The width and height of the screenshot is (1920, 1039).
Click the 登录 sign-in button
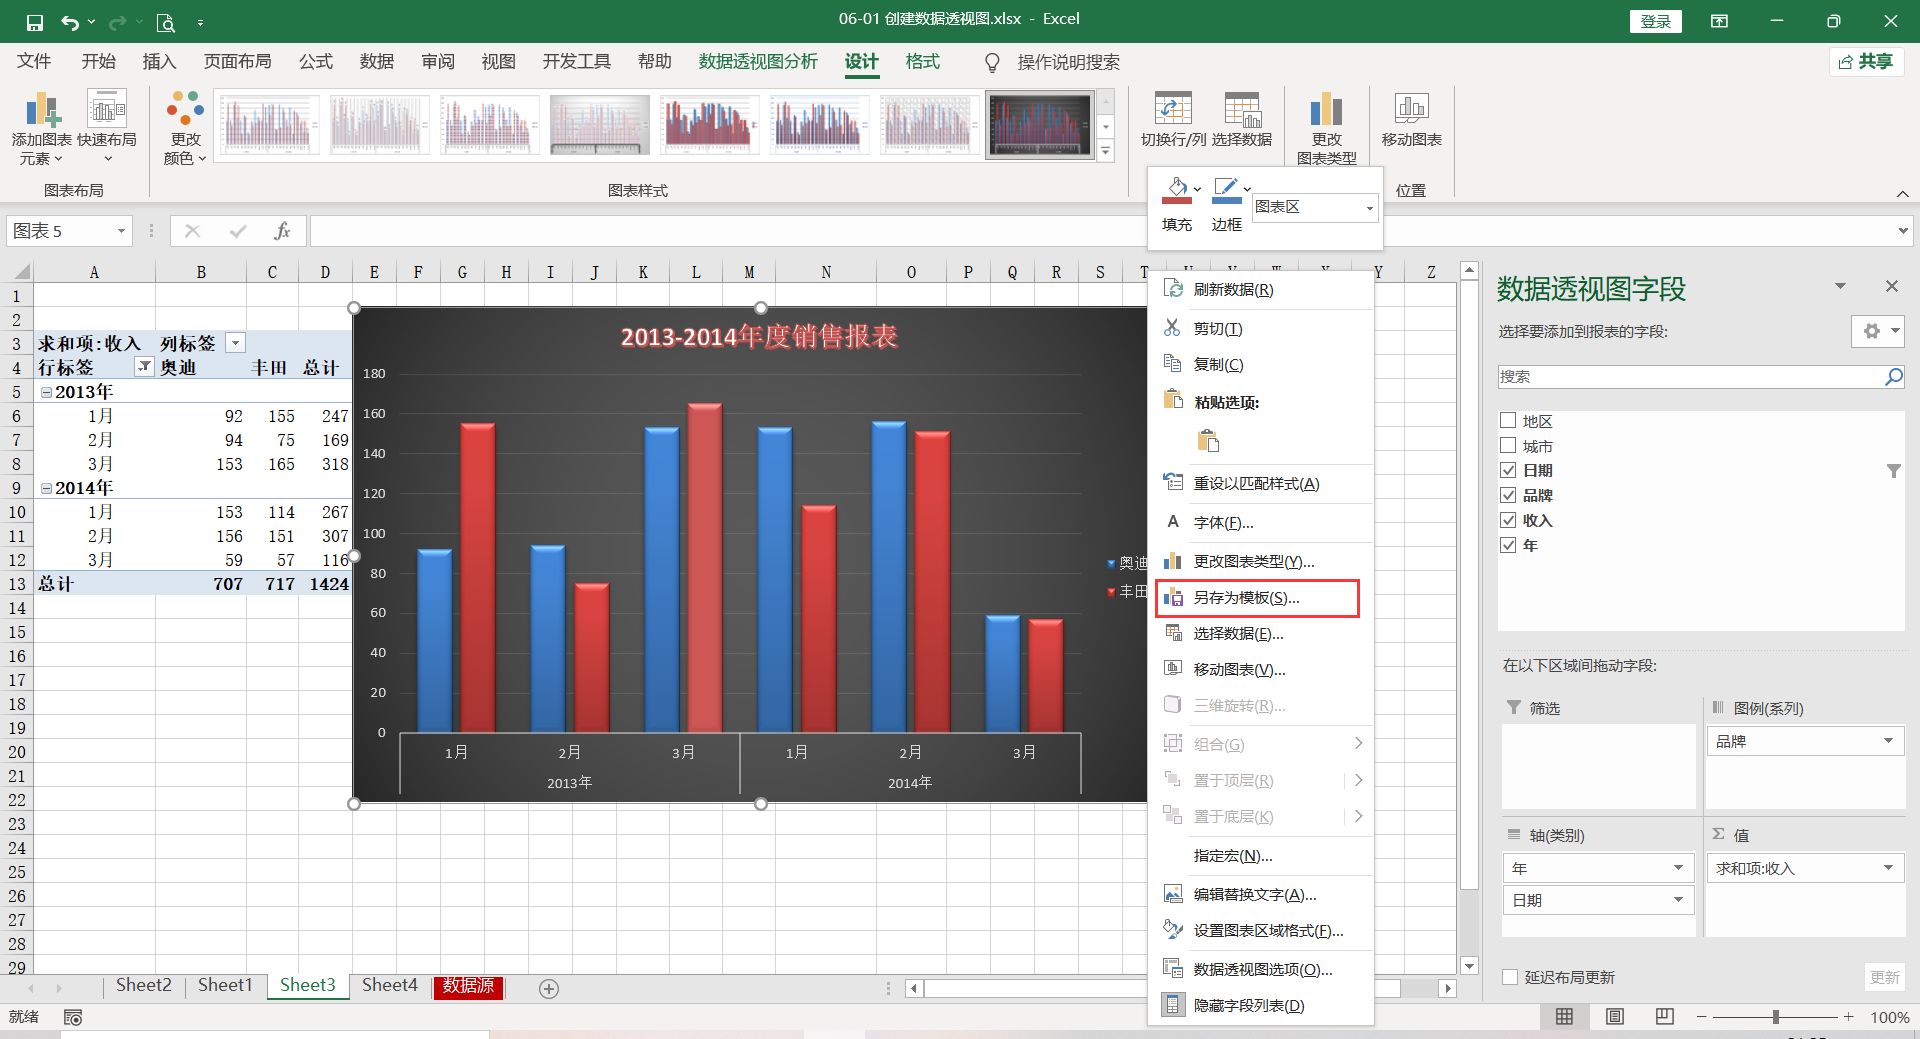pos(1655,21)
